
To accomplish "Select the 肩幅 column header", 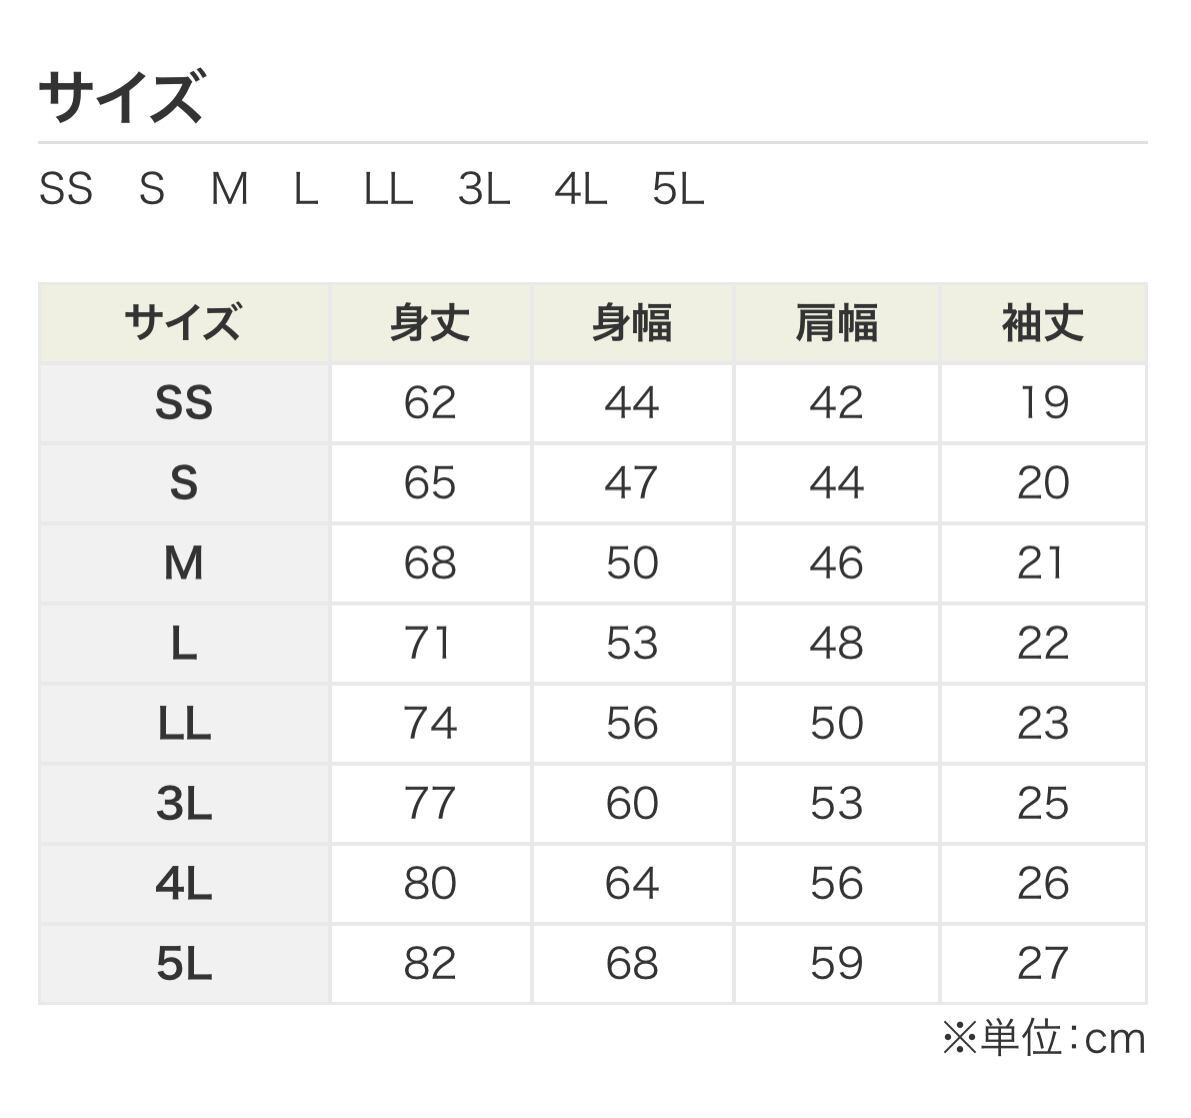I will (836, 324).
